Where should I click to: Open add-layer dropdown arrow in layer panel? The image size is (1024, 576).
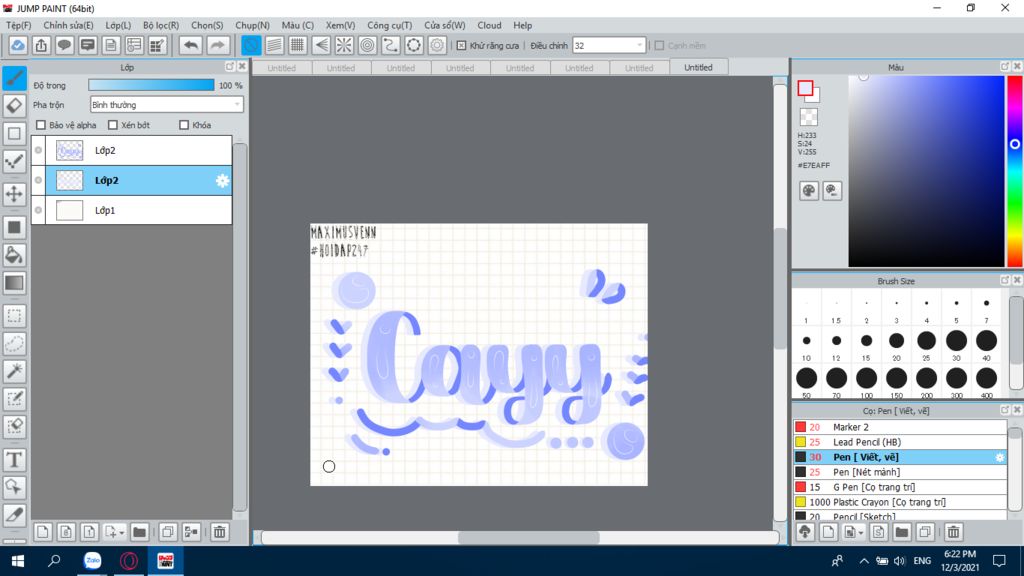[121, 533]
